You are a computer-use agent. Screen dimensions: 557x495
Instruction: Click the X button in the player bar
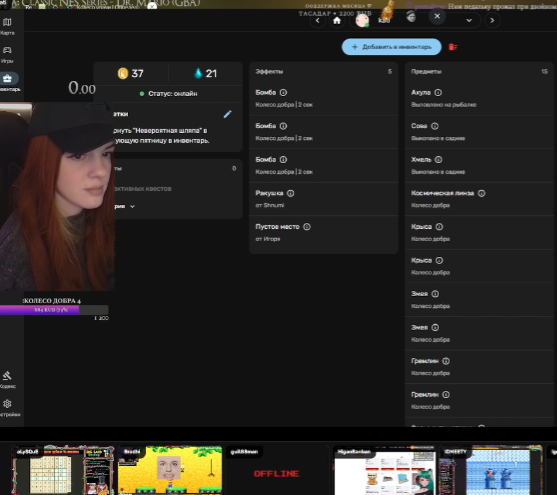(x=437, y=16)
